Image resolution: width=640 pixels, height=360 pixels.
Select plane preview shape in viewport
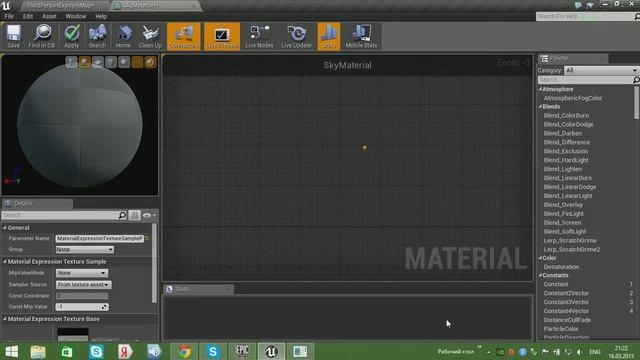(x=98, y=62)
